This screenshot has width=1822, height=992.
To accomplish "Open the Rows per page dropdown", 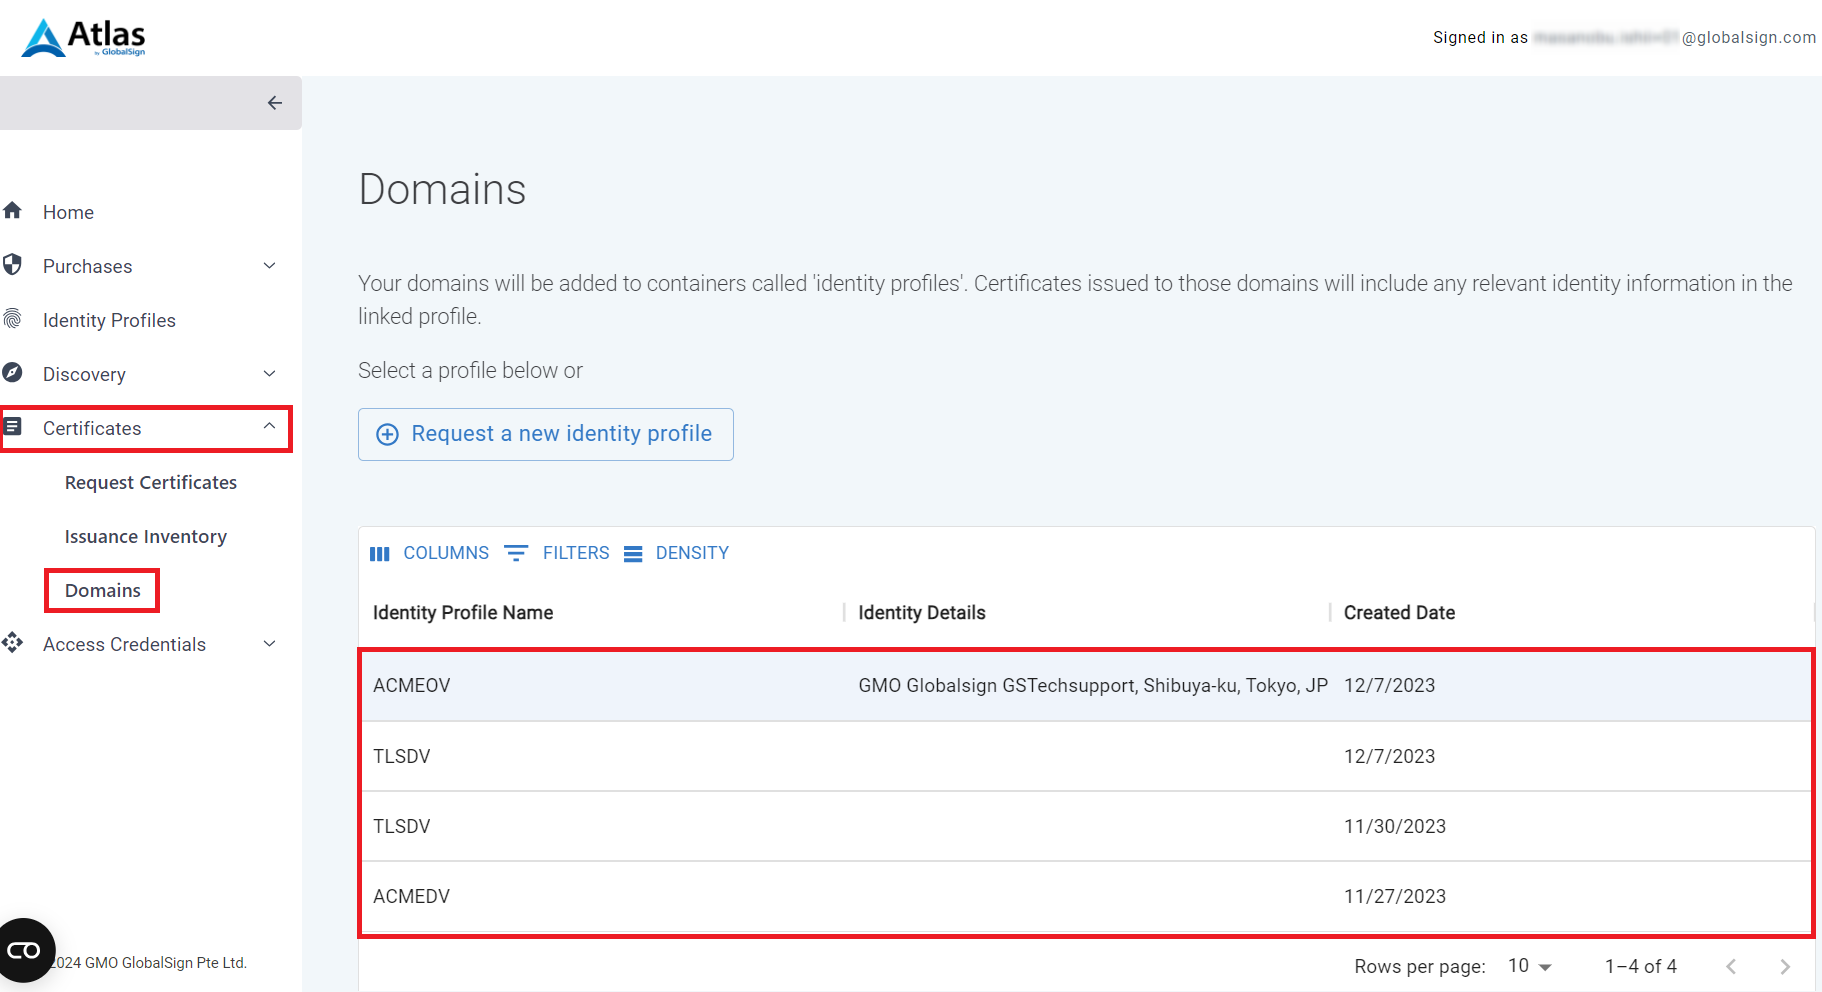I will [x=1529, y=966].
